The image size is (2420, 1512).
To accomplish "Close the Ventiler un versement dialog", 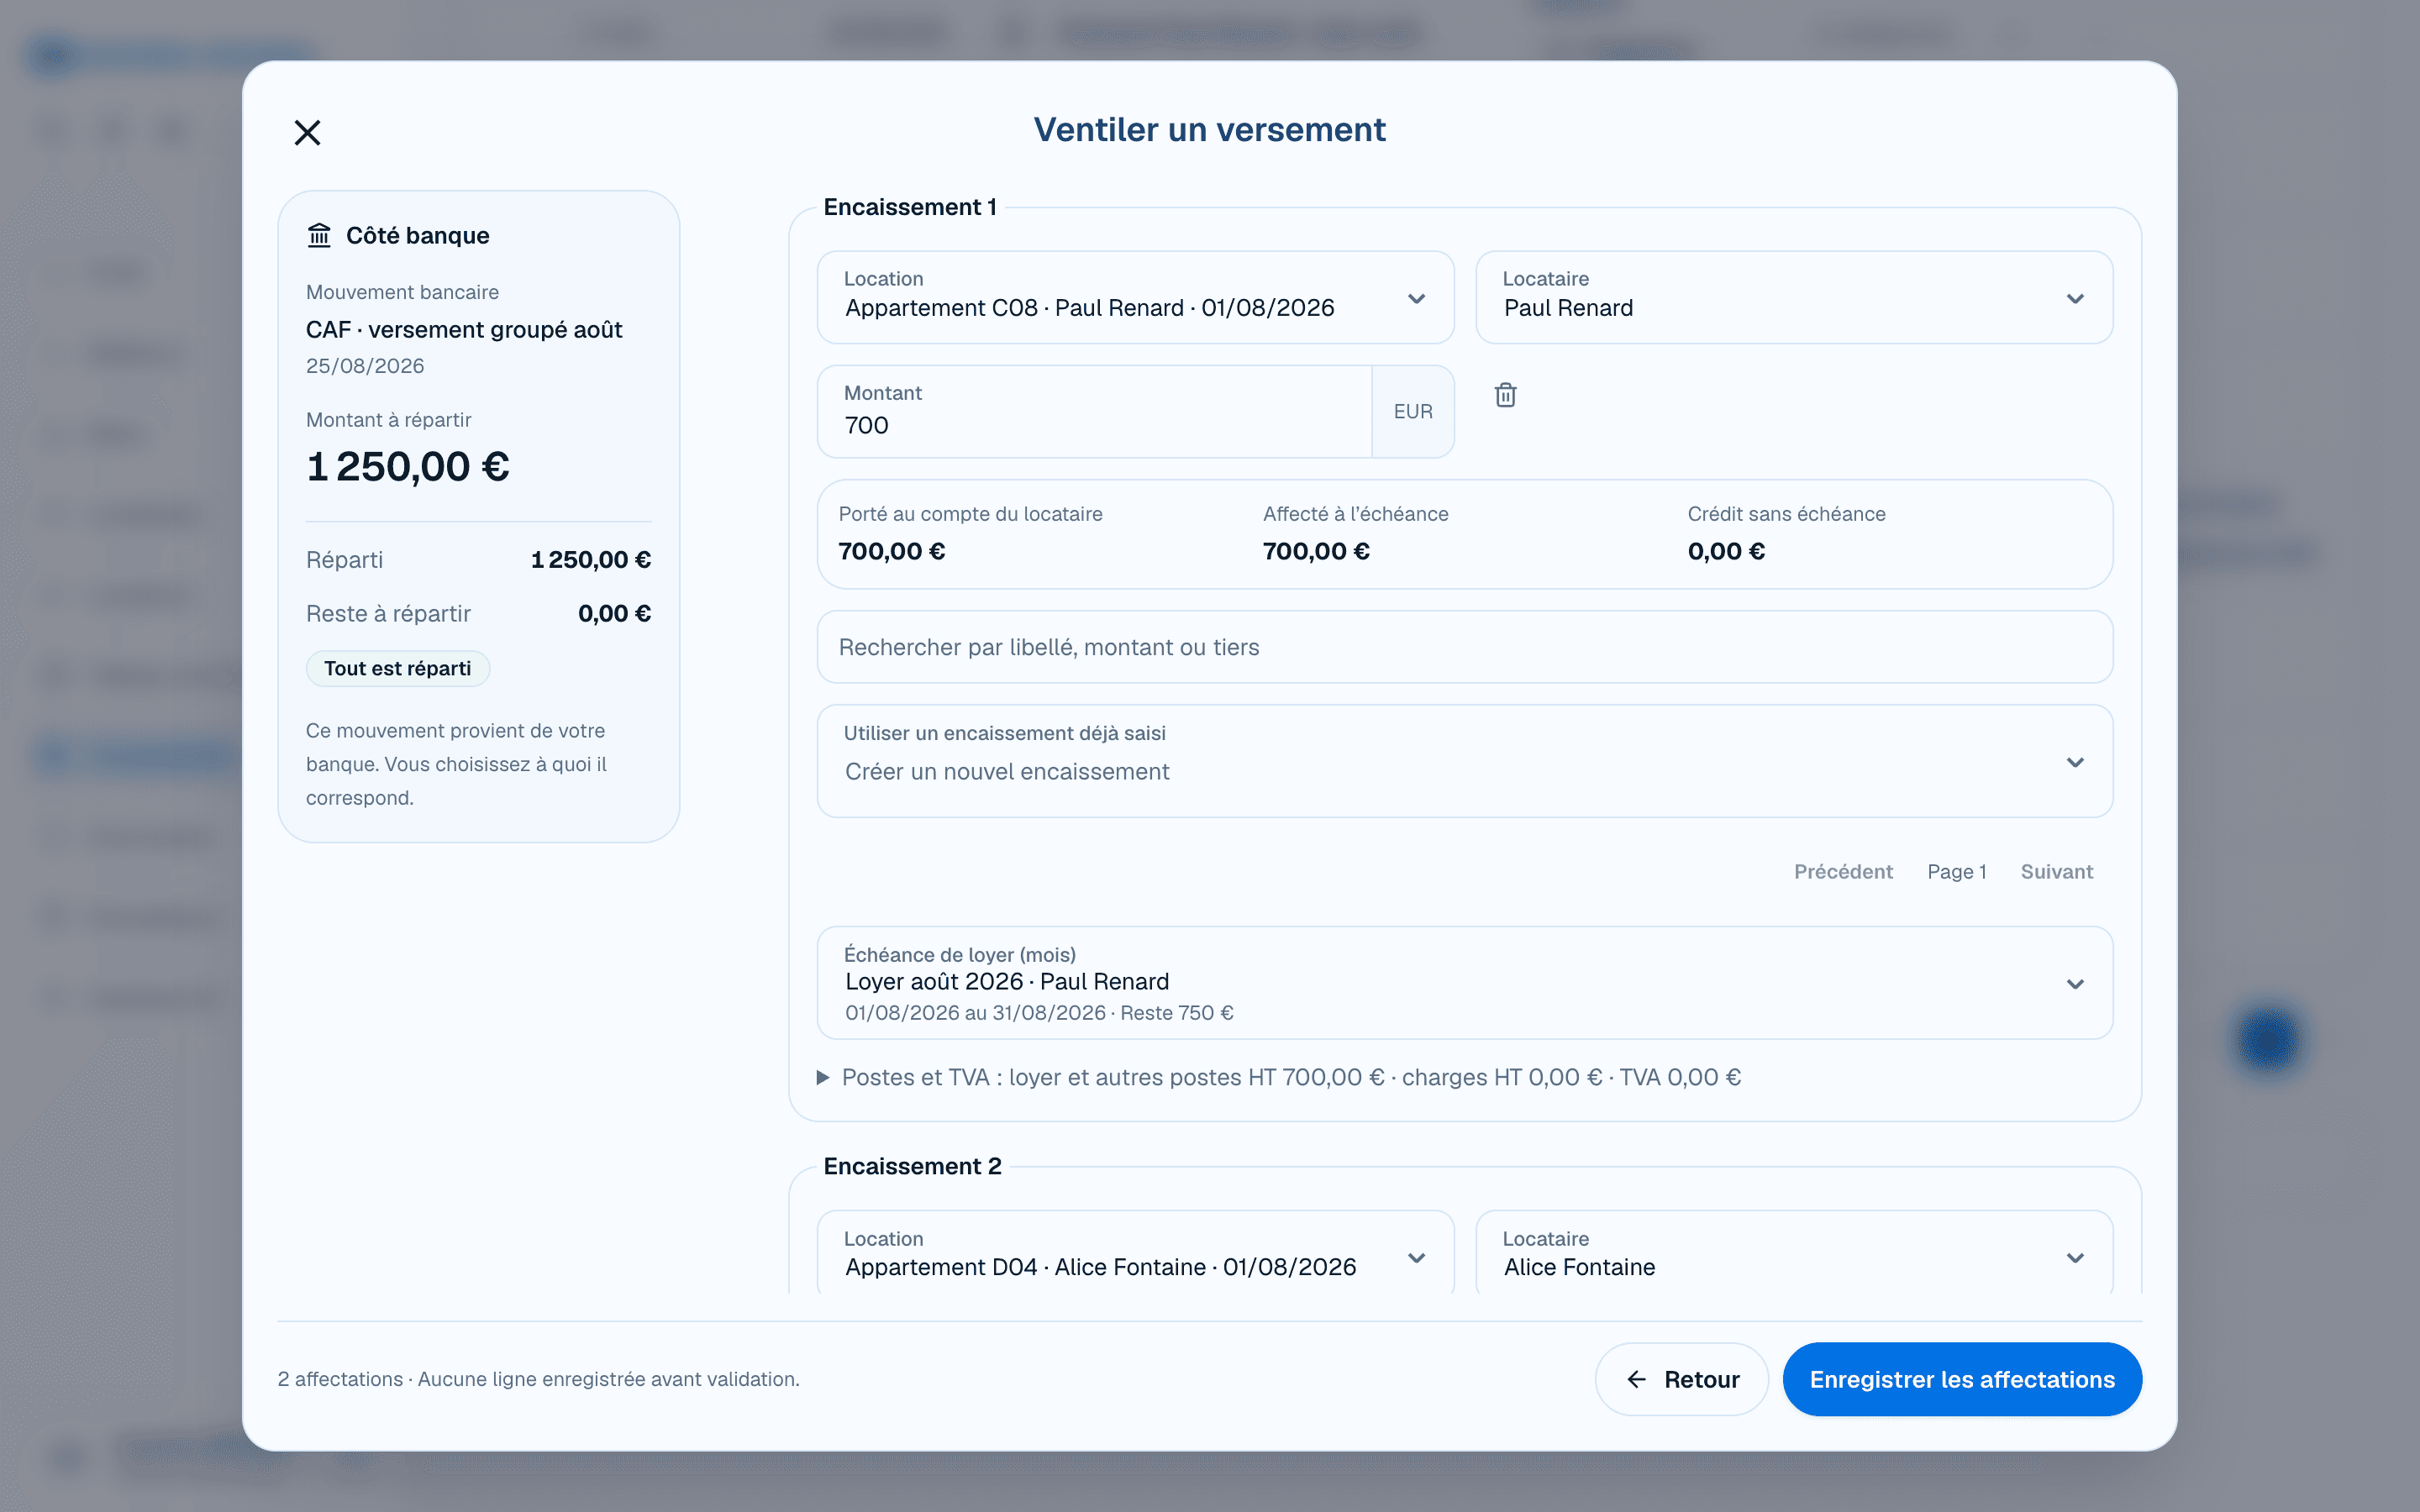I will tap(307, 132).
